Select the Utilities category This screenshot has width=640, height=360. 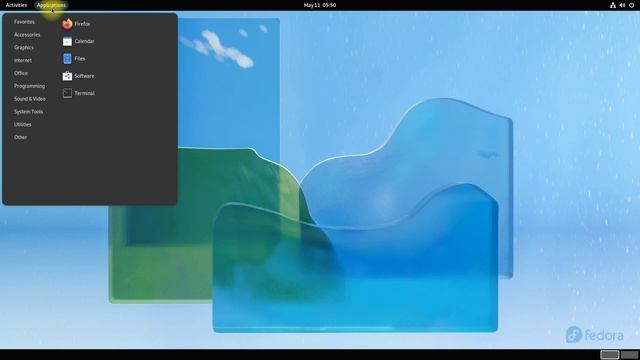[x=22, y=124]
